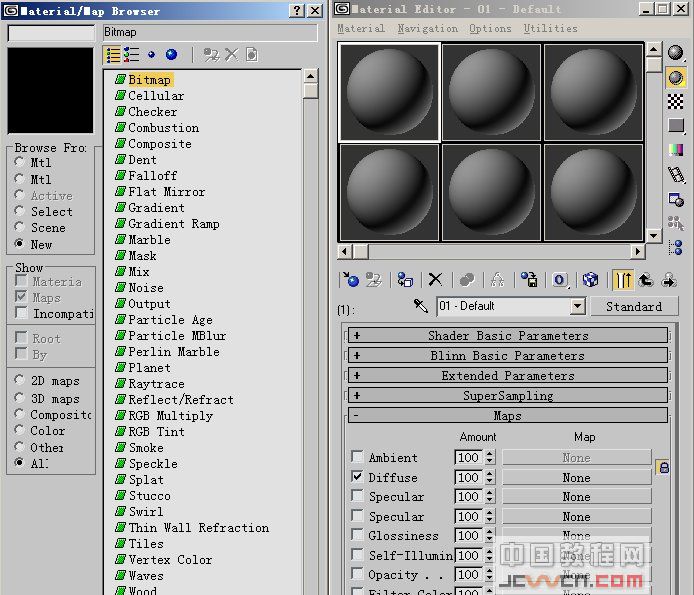This screenshot has width=694, height=595.
Task: Switch to View Small Icons mode
Action: pos(151,55)
